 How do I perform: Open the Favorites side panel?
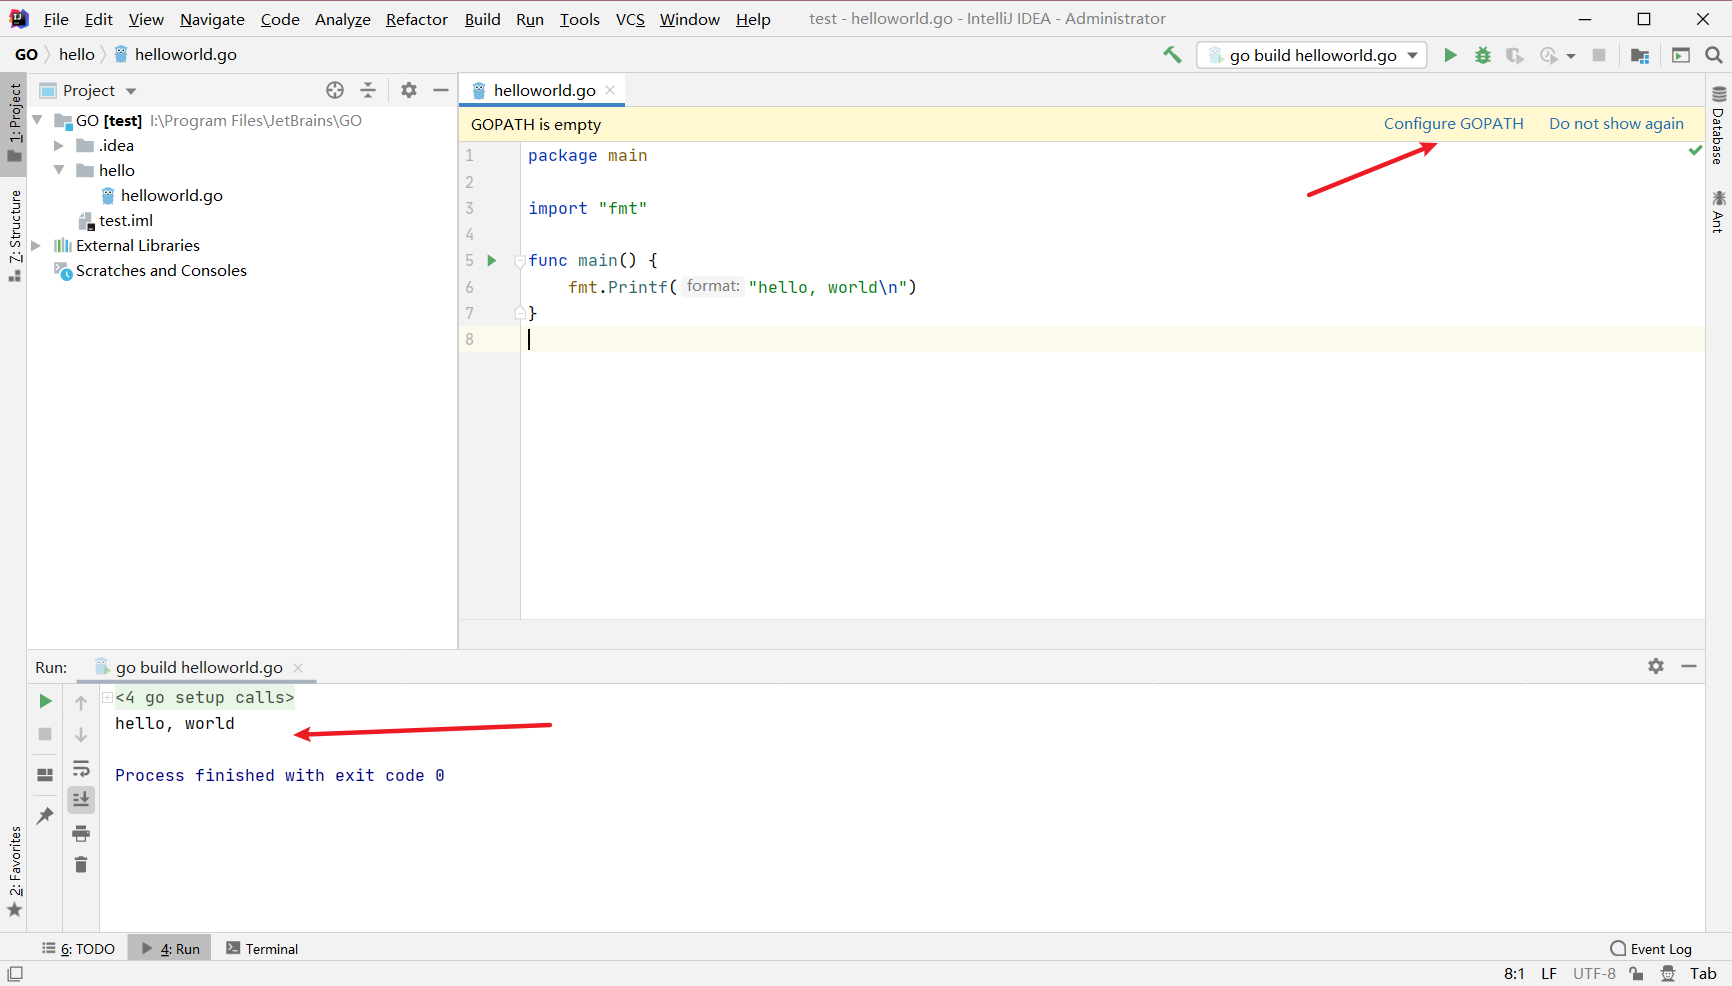14,871
